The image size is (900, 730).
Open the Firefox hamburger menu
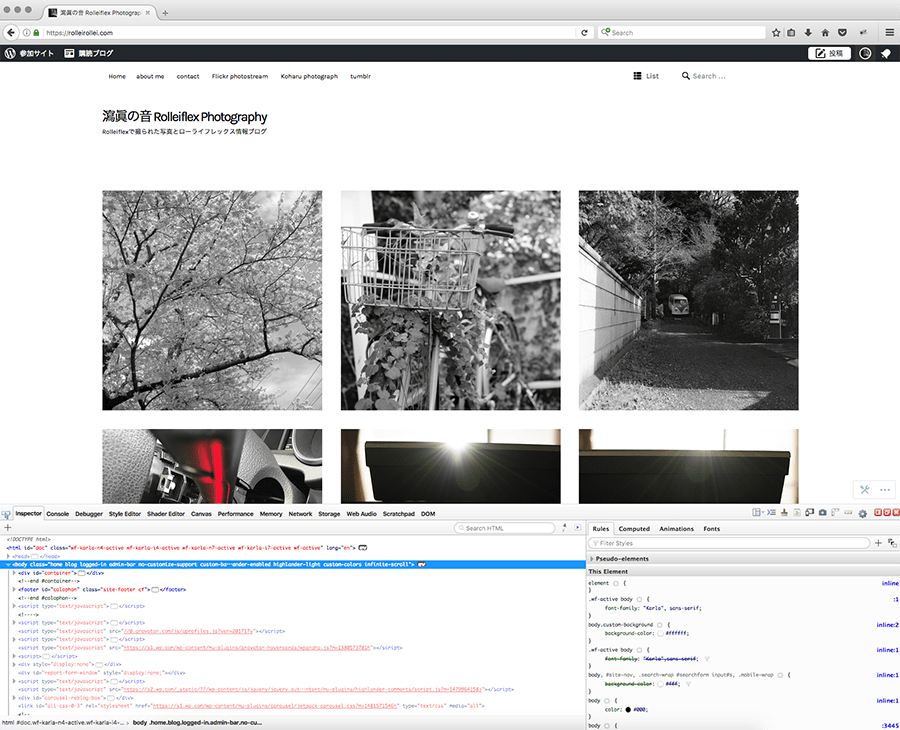(x=889, y=32)
